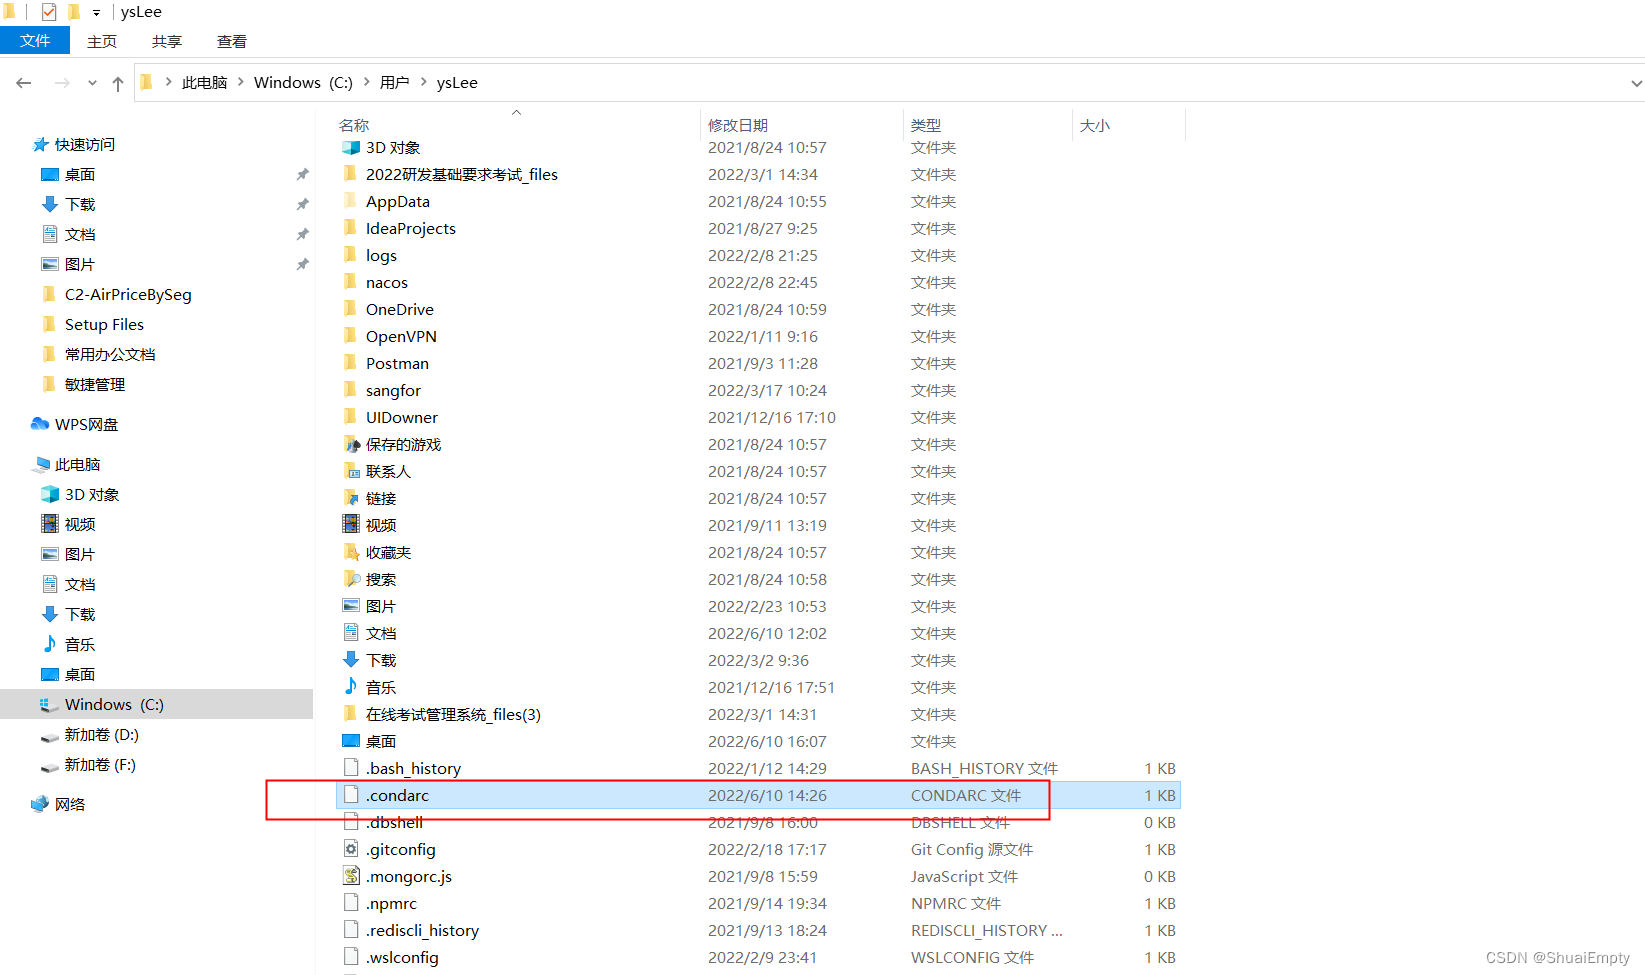Open the Postman folder
Viewport: 1645px width, 975px height.
[397, 362]
